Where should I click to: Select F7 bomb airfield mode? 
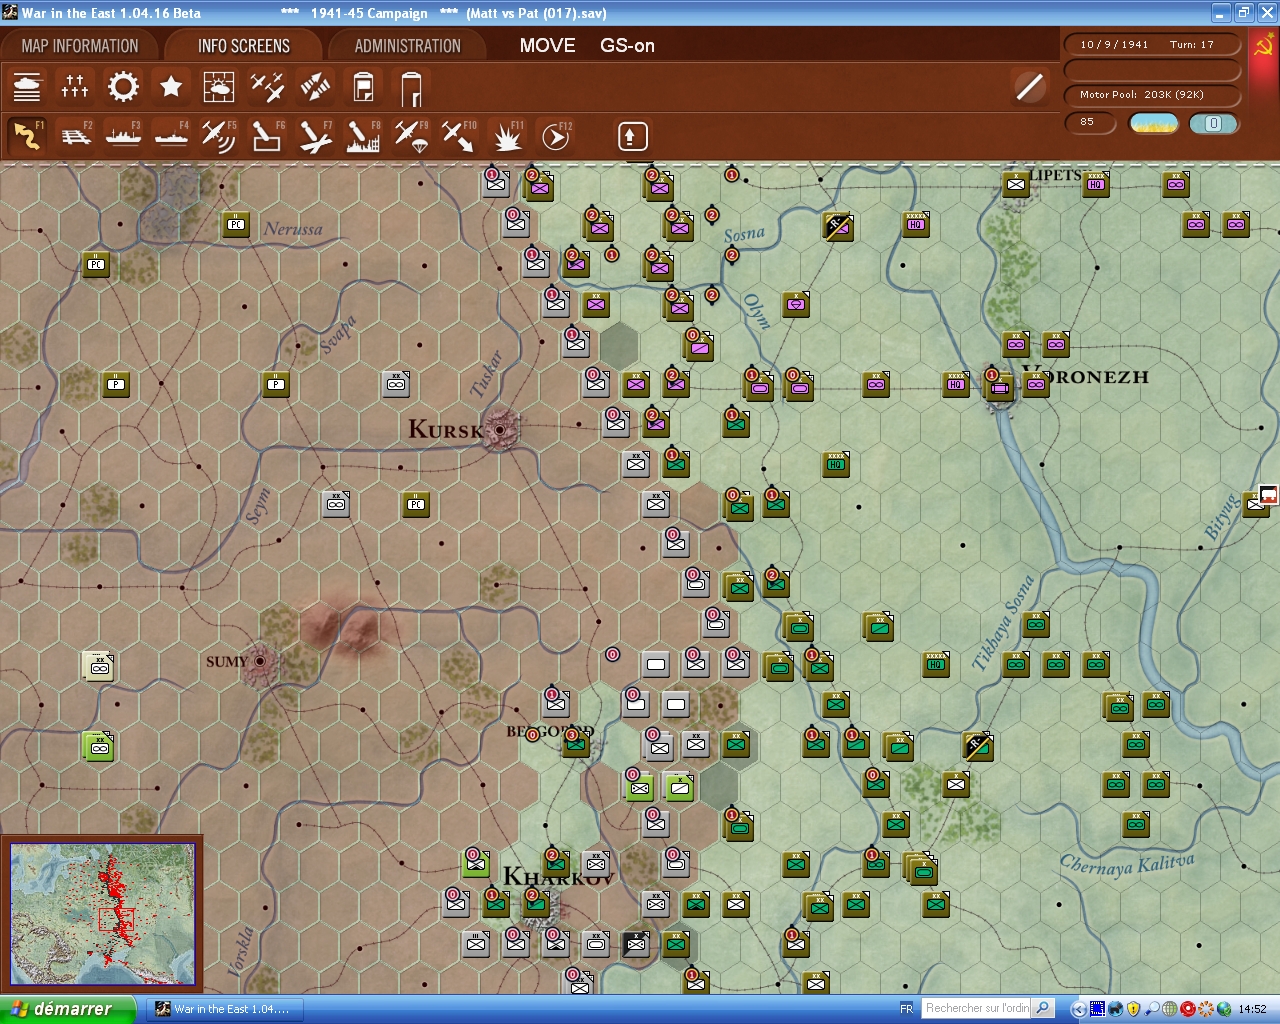[x=315, y=135]
